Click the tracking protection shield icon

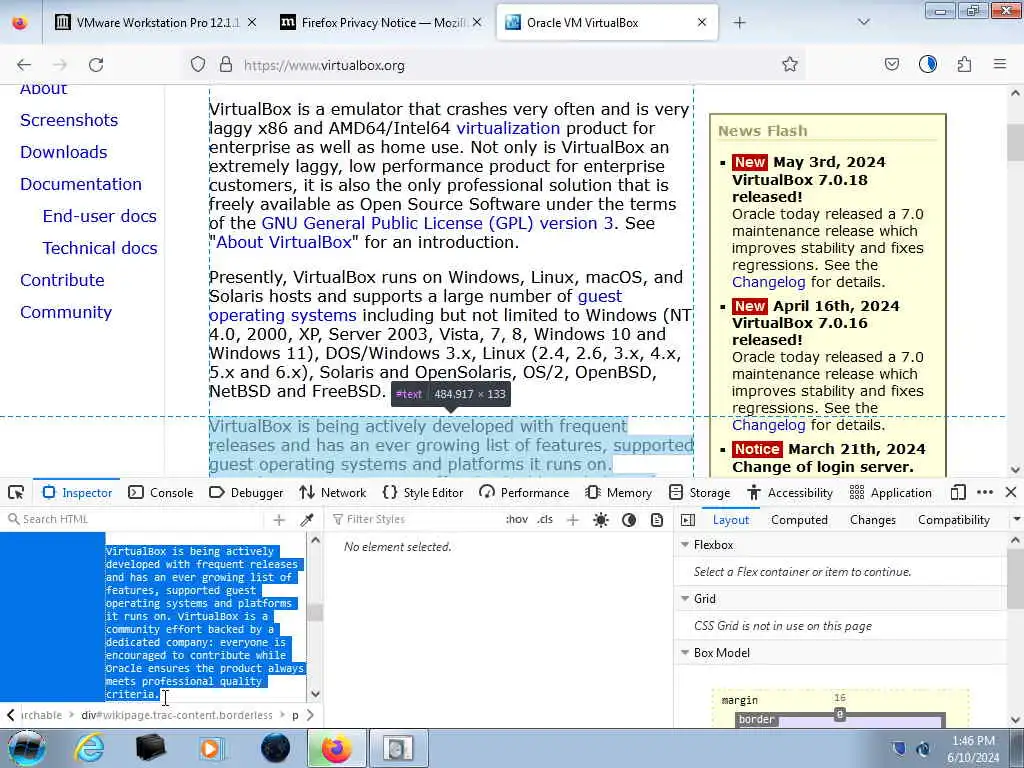point(198,65)
